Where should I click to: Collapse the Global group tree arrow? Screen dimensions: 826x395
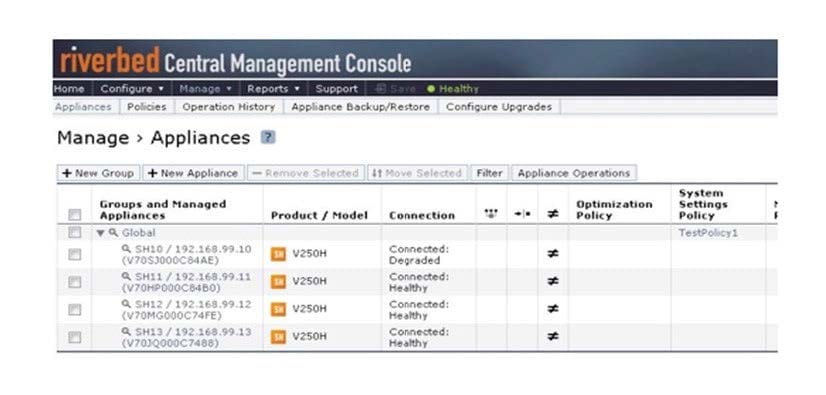click(x=101, y=233)
